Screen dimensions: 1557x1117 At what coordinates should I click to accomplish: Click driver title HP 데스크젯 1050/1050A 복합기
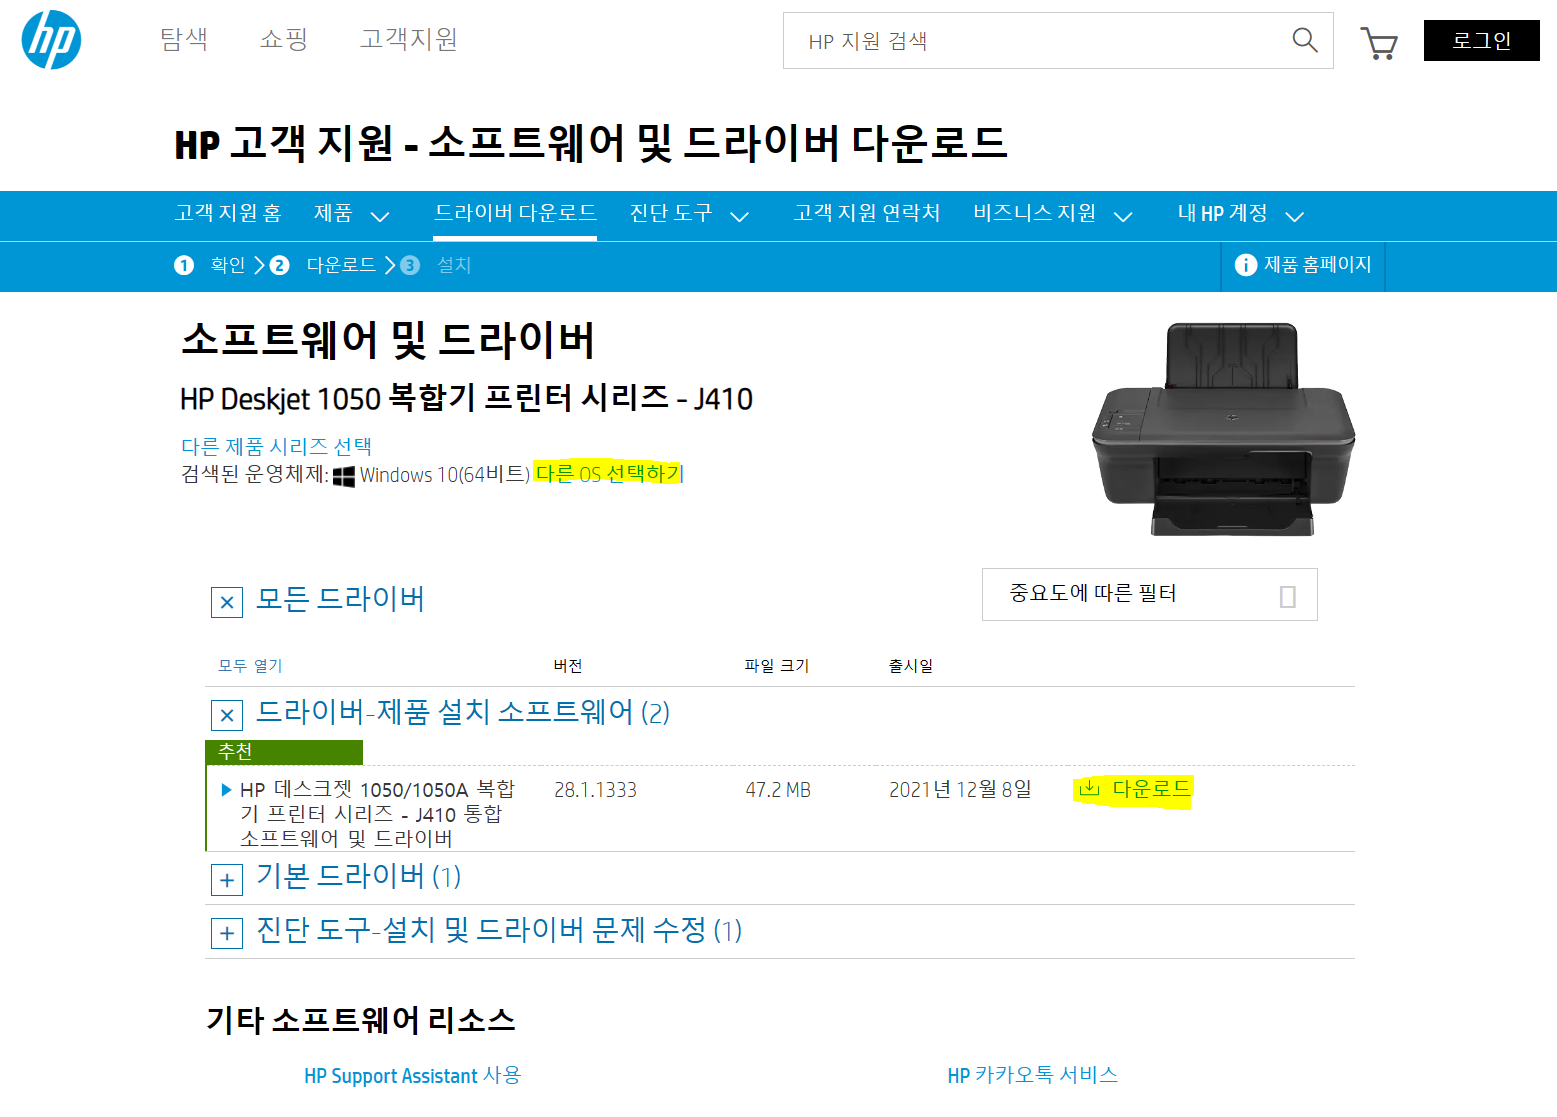[377, 813]
